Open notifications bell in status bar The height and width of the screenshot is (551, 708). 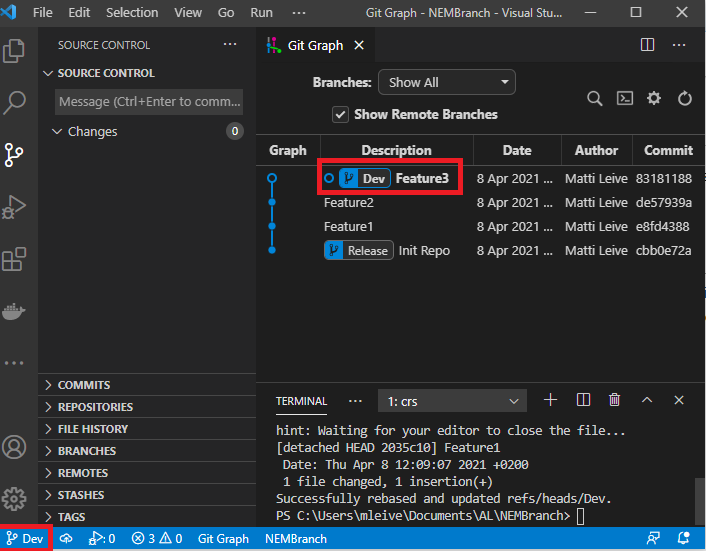(684, 538)
